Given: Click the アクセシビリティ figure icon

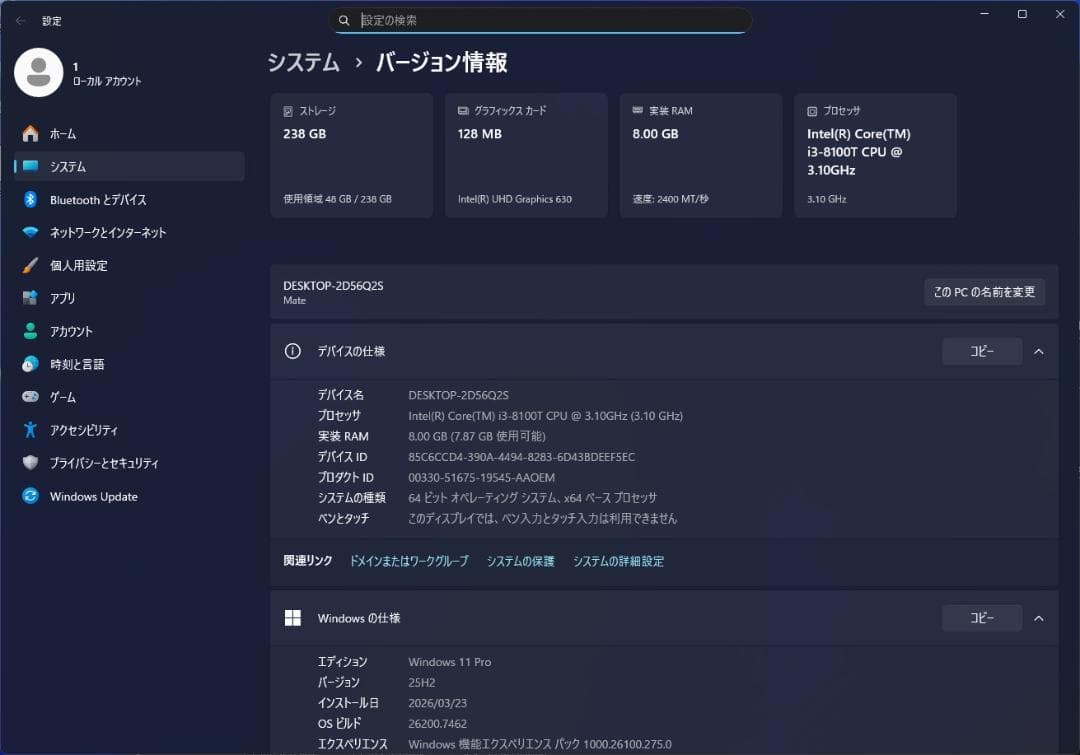Looking at the screenshot, I should pos(30,430).
